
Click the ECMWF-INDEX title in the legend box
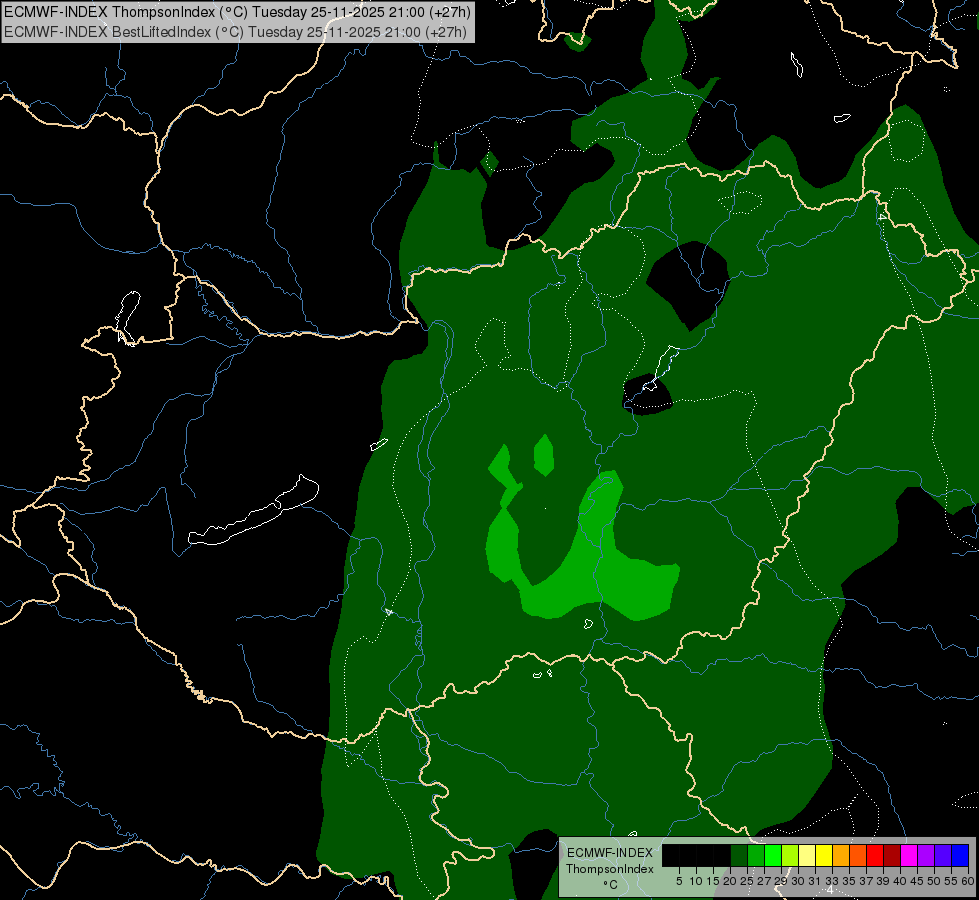tap(610, 853)
